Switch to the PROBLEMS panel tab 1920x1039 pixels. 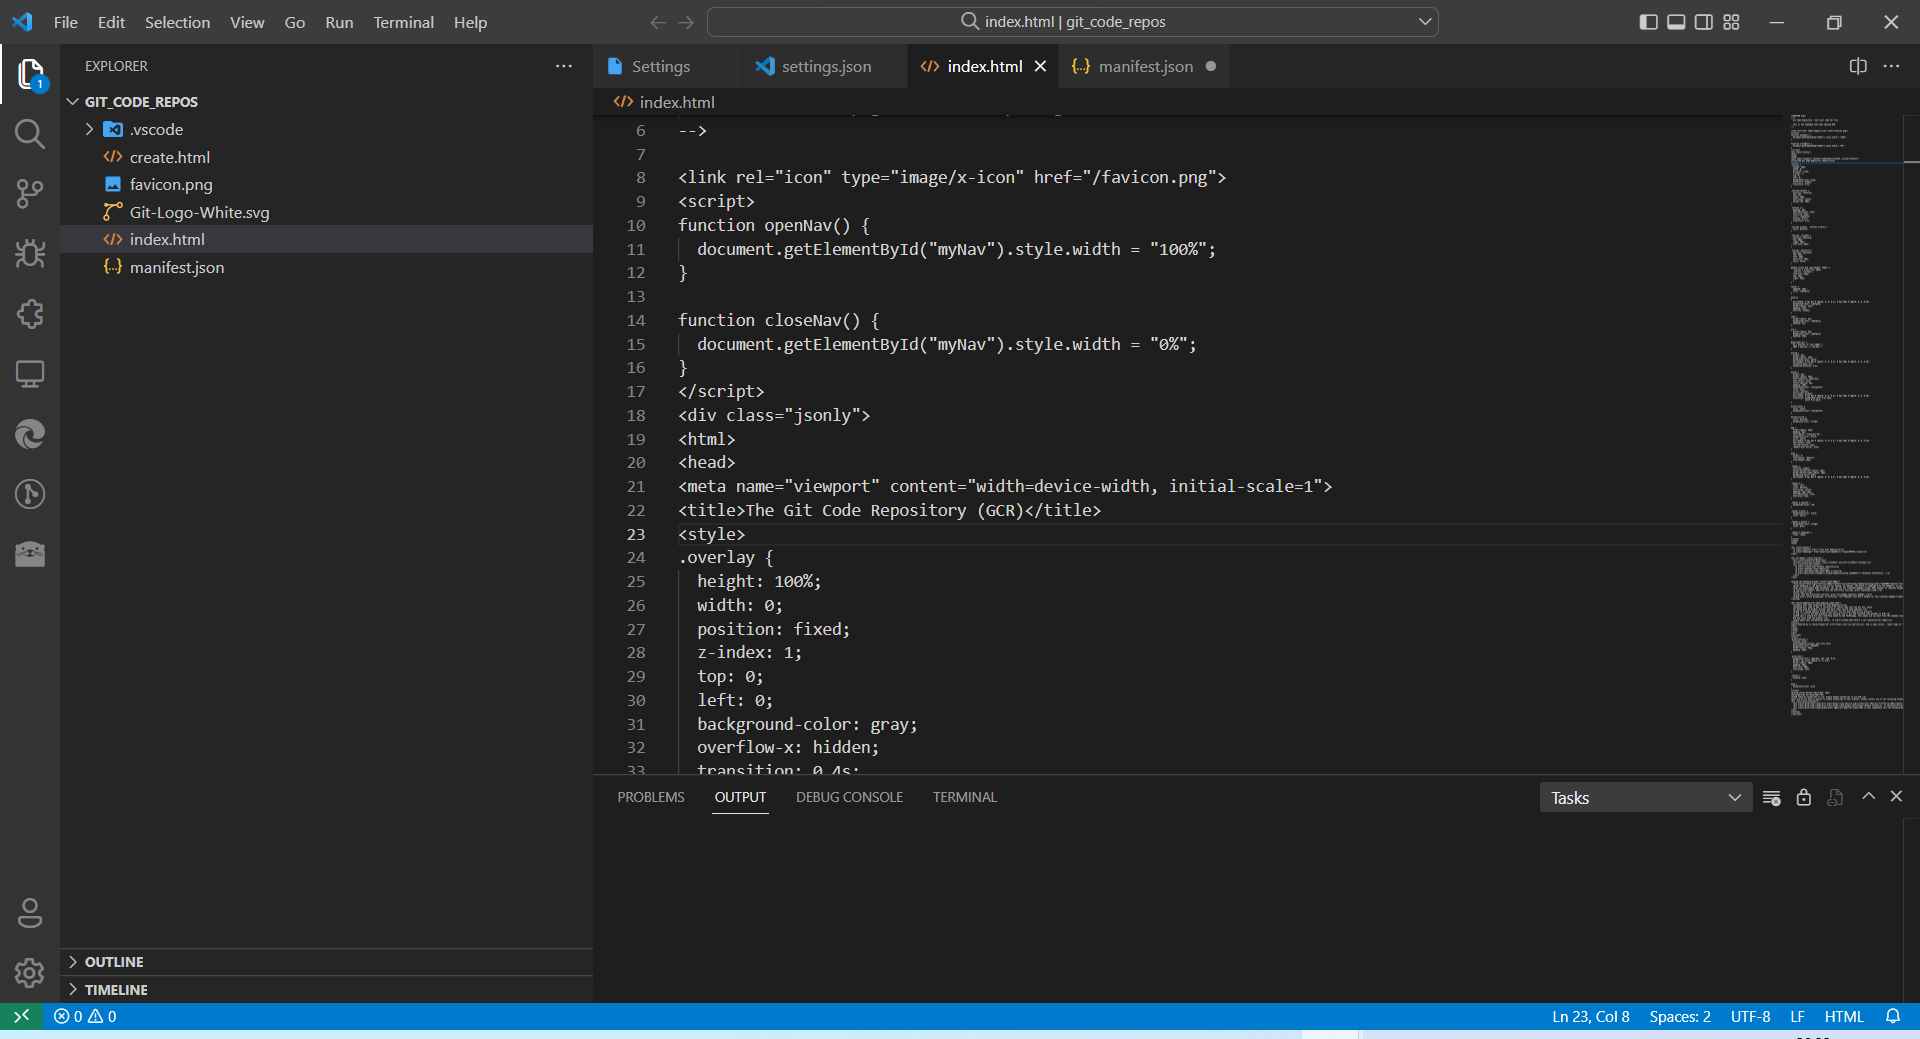[651, 797]
